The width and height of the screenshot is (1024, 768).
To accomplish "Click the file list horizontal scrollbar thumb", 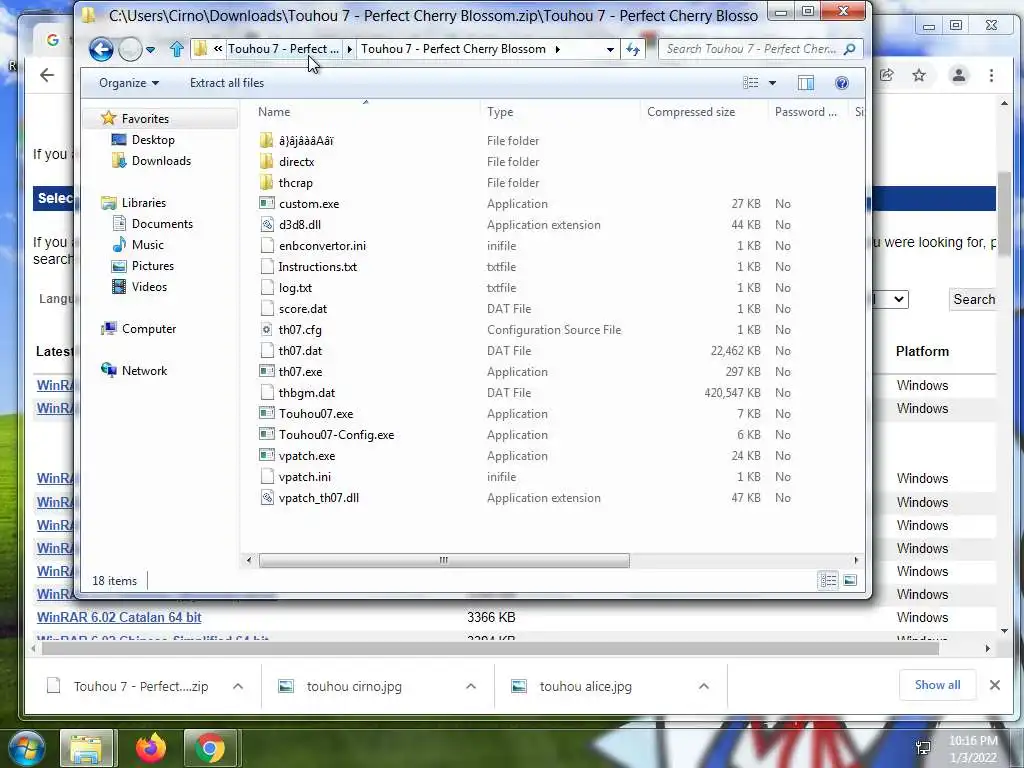I will (444, 560).
